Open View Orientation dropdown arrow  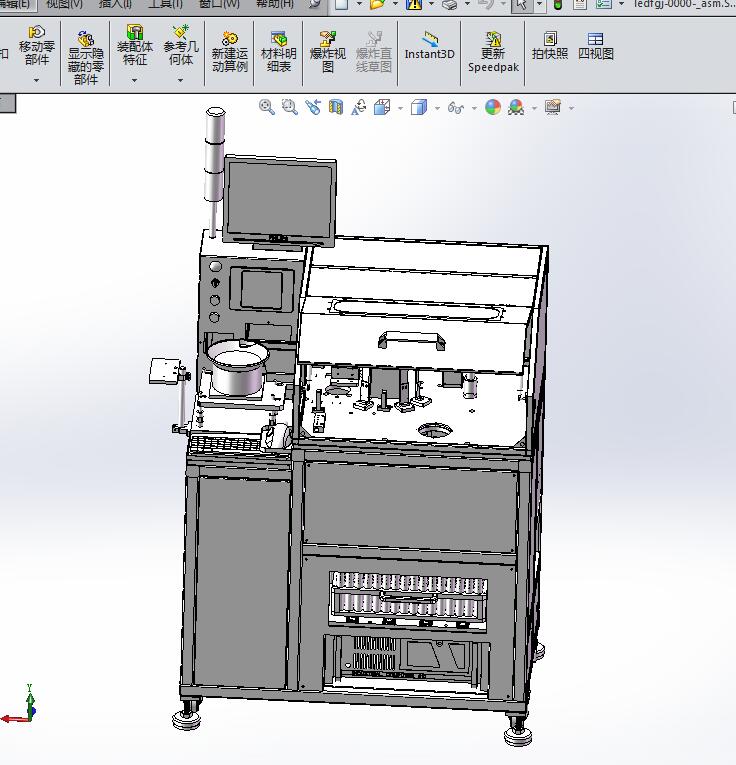click(x=400, y=108)
